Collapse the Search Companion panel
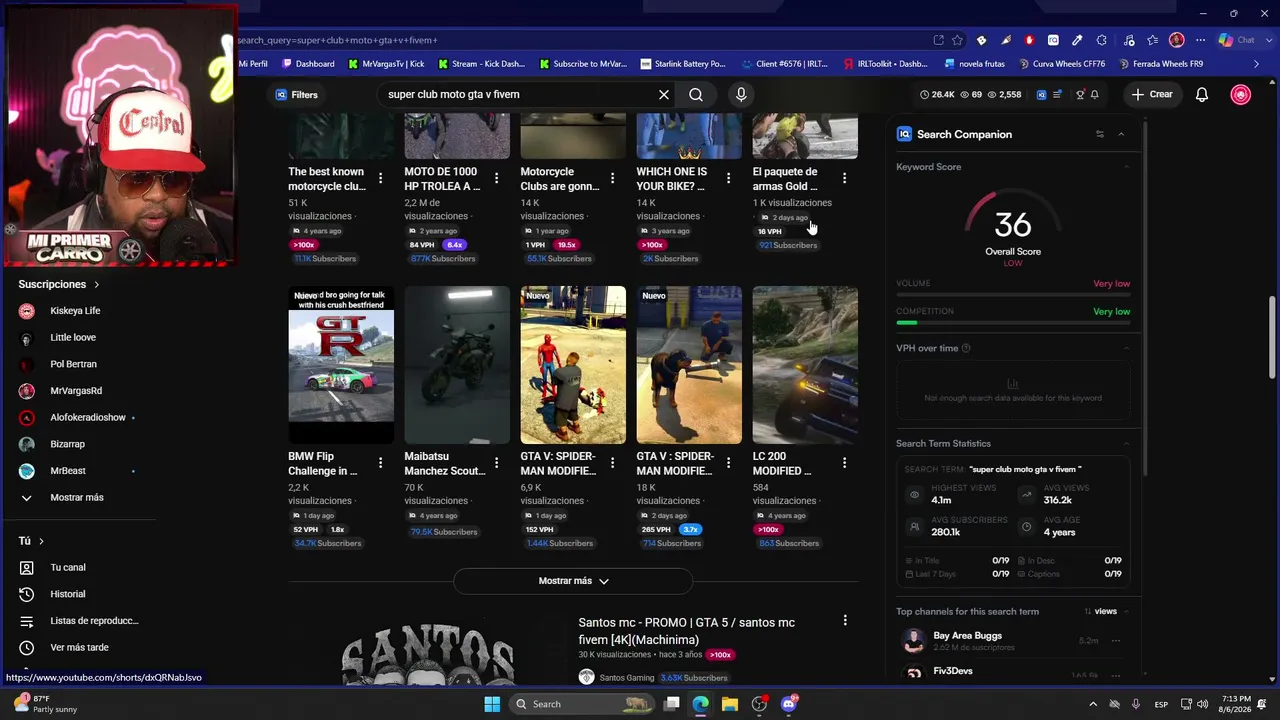Image resolution: width=1280 pixels, height=720 pixels. [1121, 134]
